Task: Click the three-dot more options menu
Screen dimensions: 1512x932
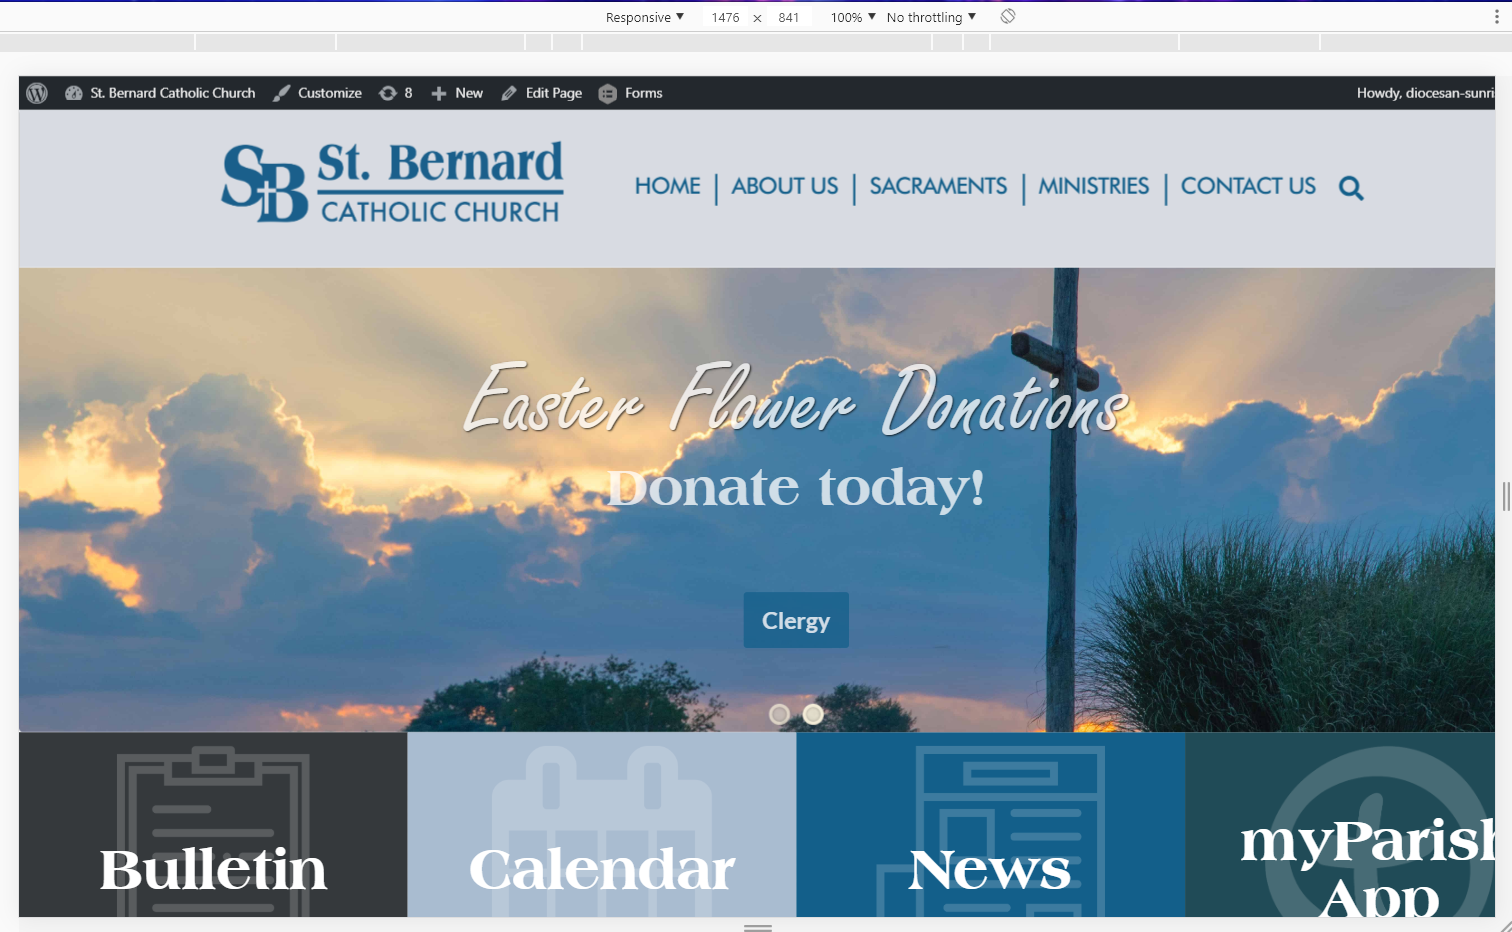Action: pyautogui.click(x=1496, y=17)
